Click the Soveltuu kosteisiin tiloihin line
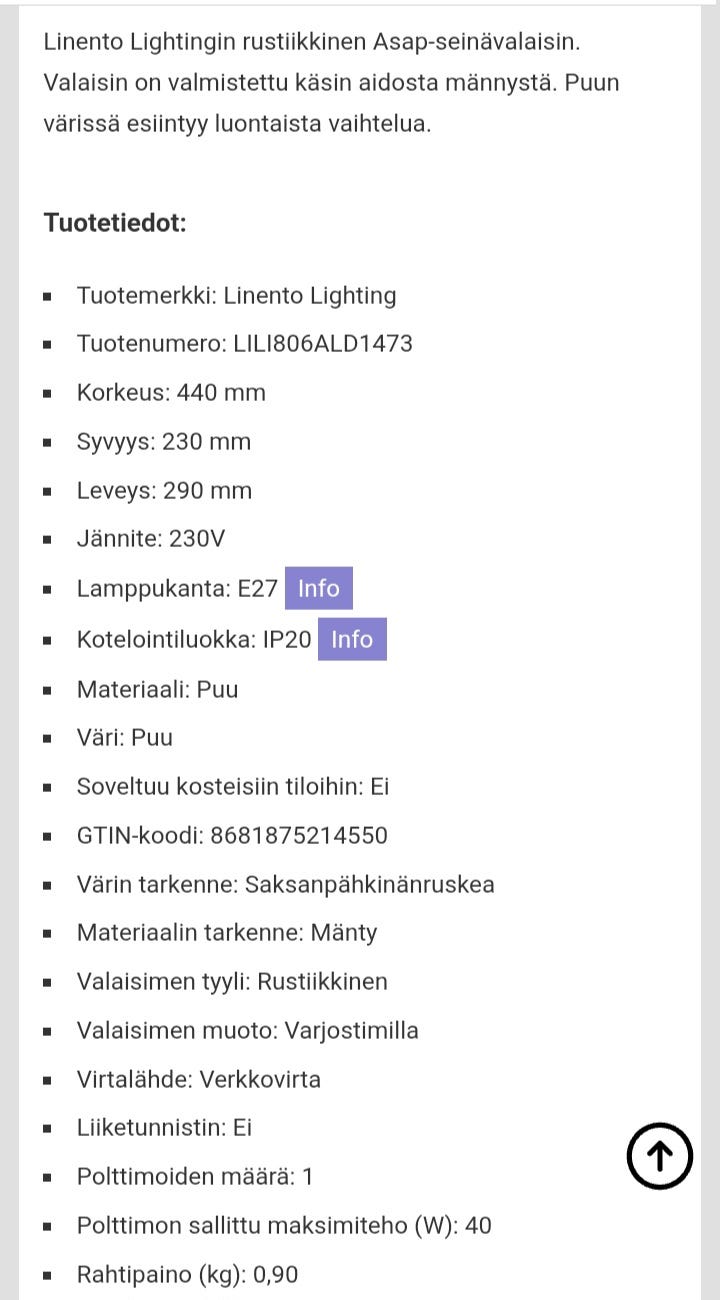This screenshot has width=720, height=1300. 232,787
